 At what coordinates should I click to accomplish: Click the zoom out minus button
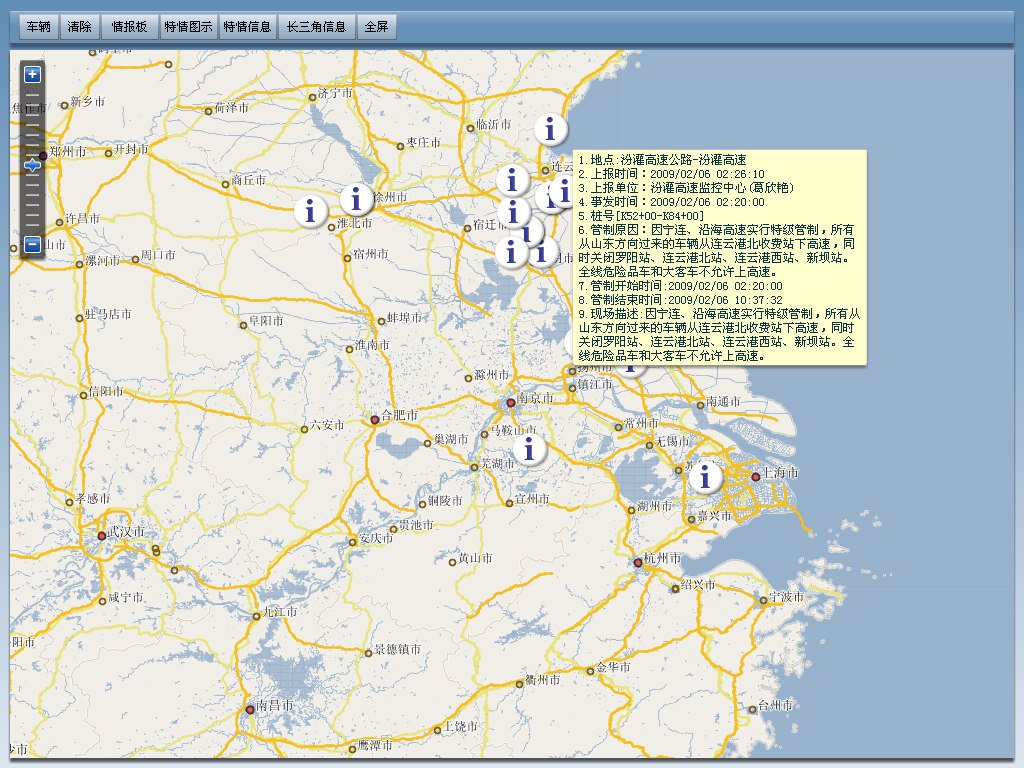32,244
